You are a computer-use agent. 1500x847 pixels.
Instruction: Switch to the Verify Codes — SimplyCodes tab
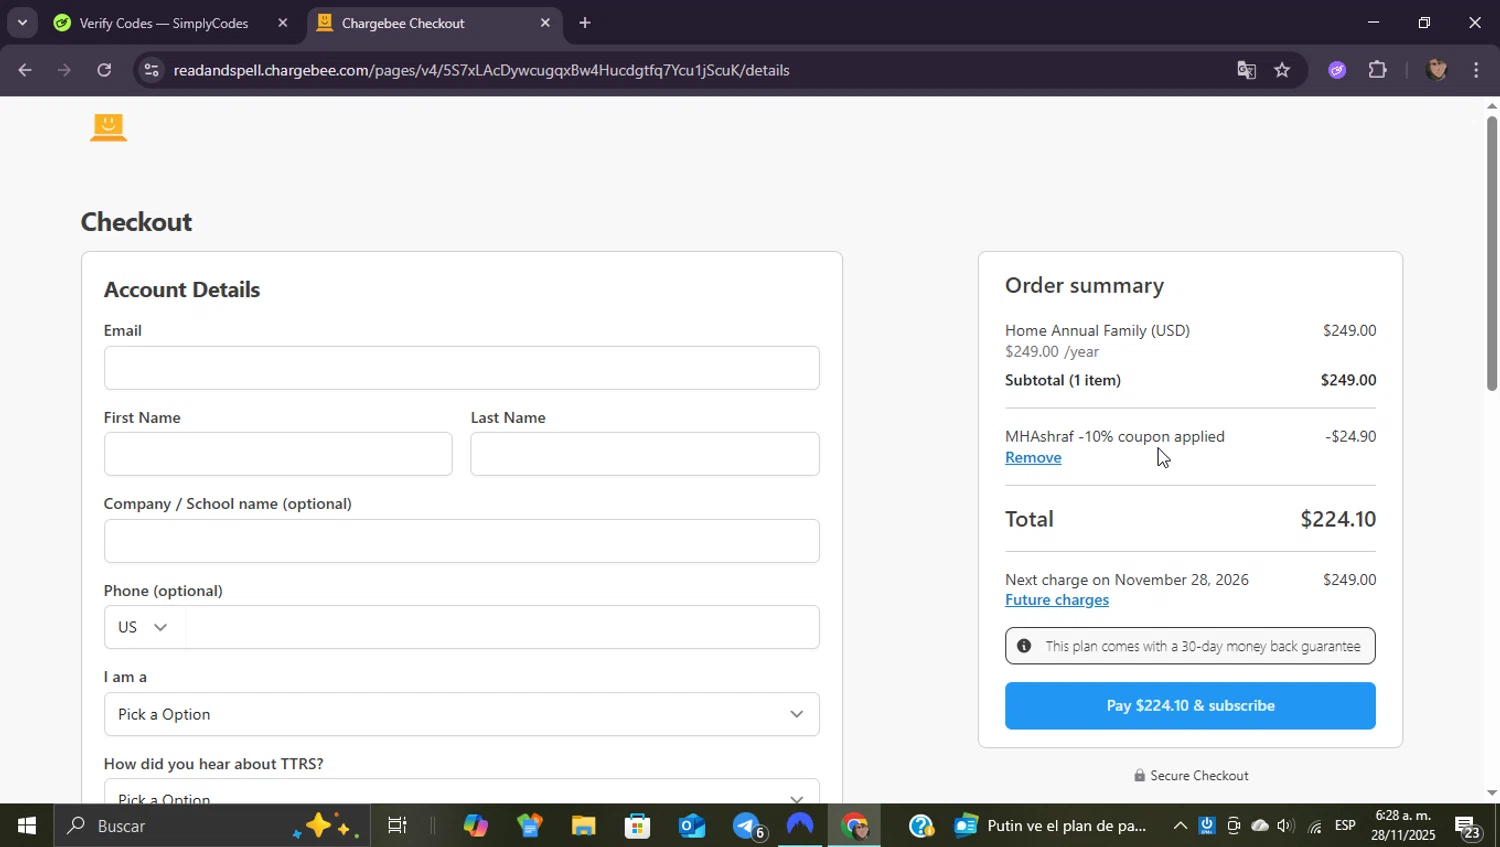coord(164,23)
